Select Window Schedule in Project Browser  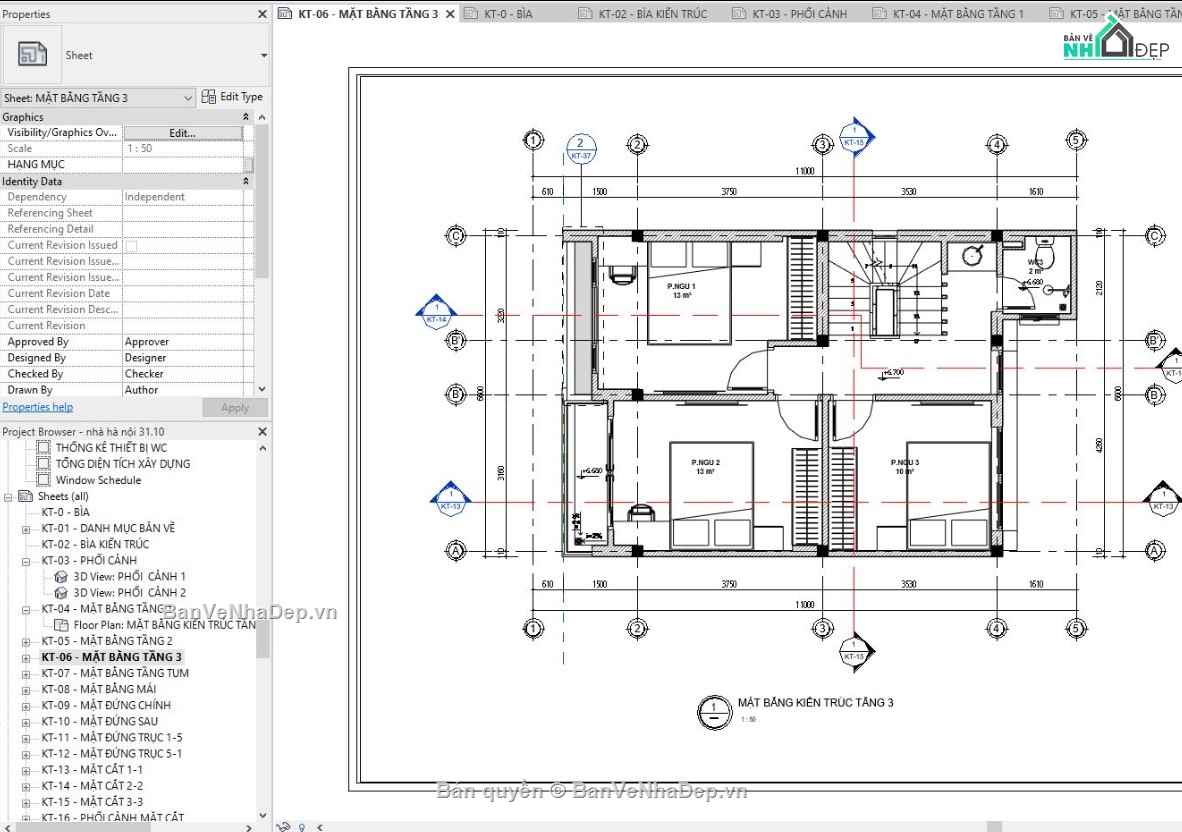[98, 480]
